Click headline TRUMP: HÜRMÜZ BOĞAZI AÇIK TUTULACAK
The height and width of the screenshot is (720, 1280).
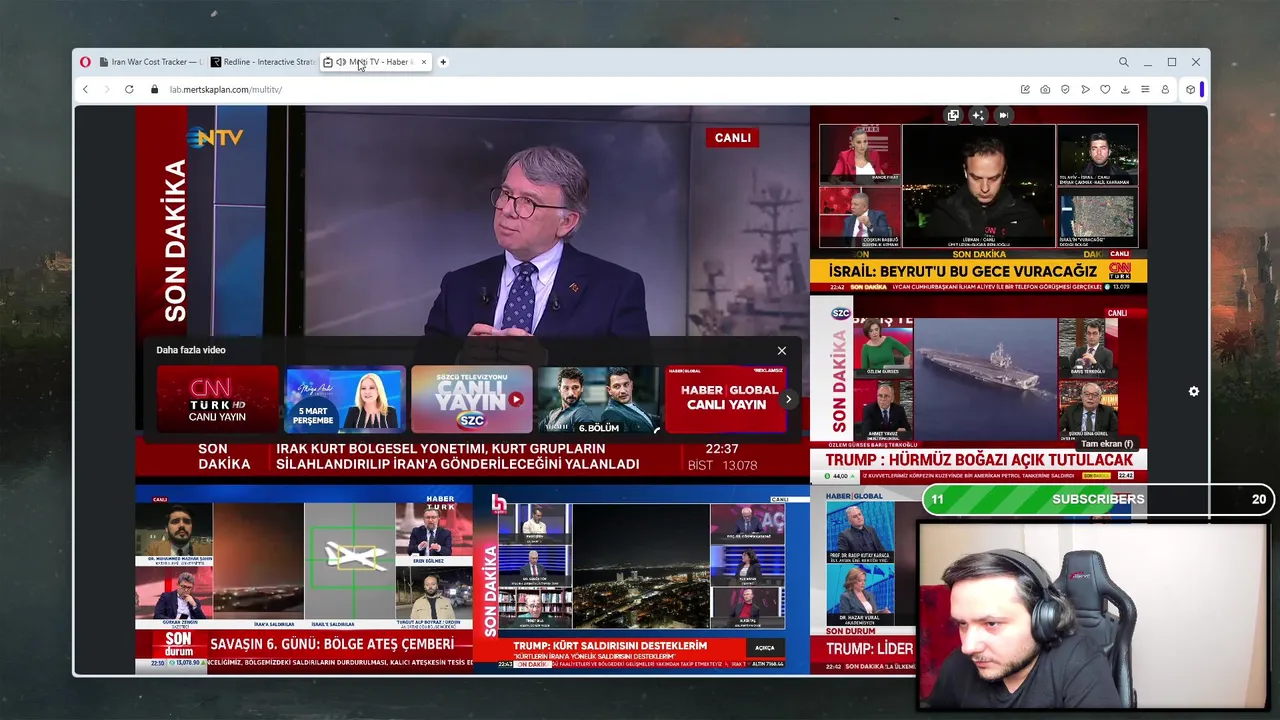pyautogui.click(x=979, y=460)
